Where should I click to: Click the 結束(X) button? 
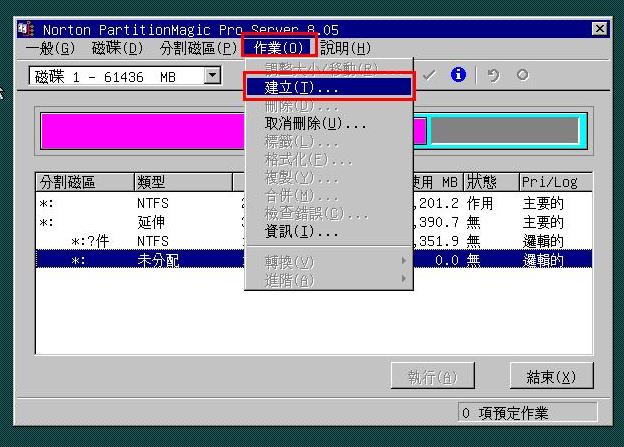[x=551, y=376]
